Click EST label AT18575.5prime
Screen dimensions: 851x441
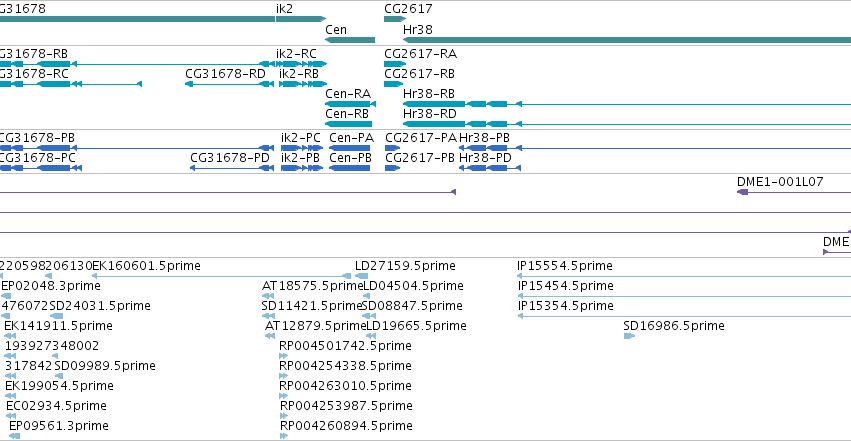(312, 286)
